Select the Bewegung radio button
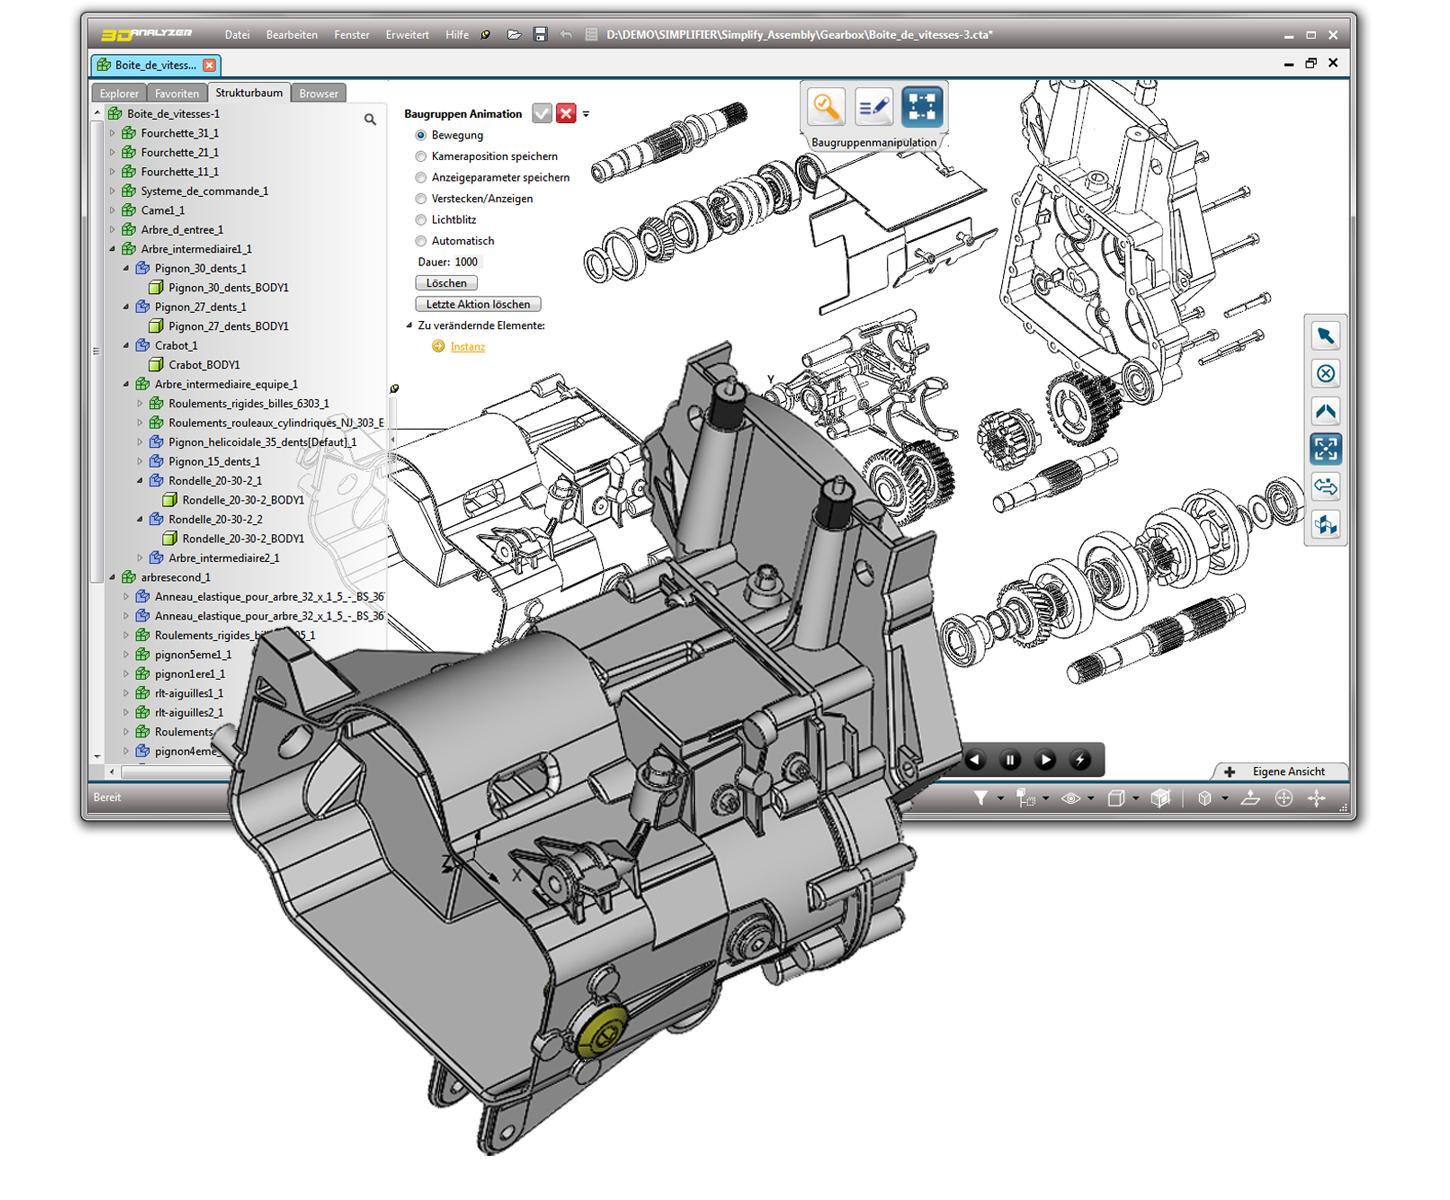This screenshot has width=1450, height=1200. tap(421, 135)
